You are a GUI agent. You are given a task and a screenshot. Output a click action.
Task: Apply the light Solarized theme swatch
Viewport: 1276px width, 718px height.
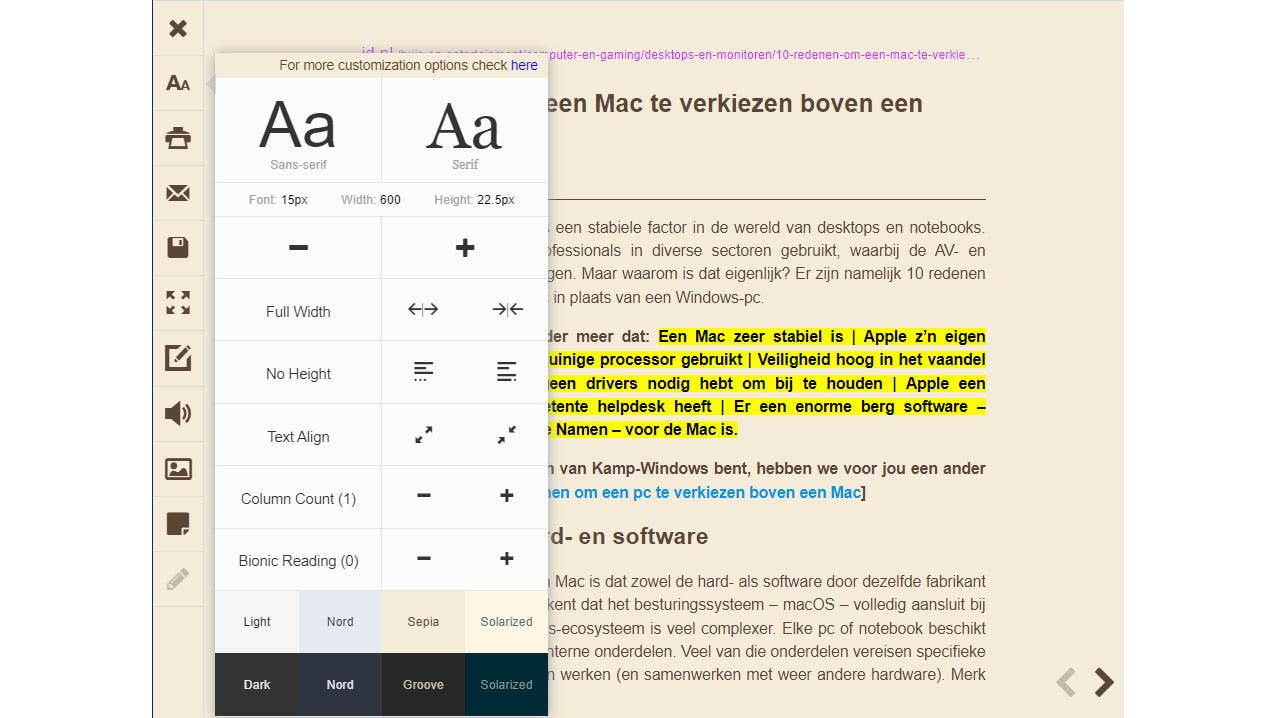[x=507, y=621]
